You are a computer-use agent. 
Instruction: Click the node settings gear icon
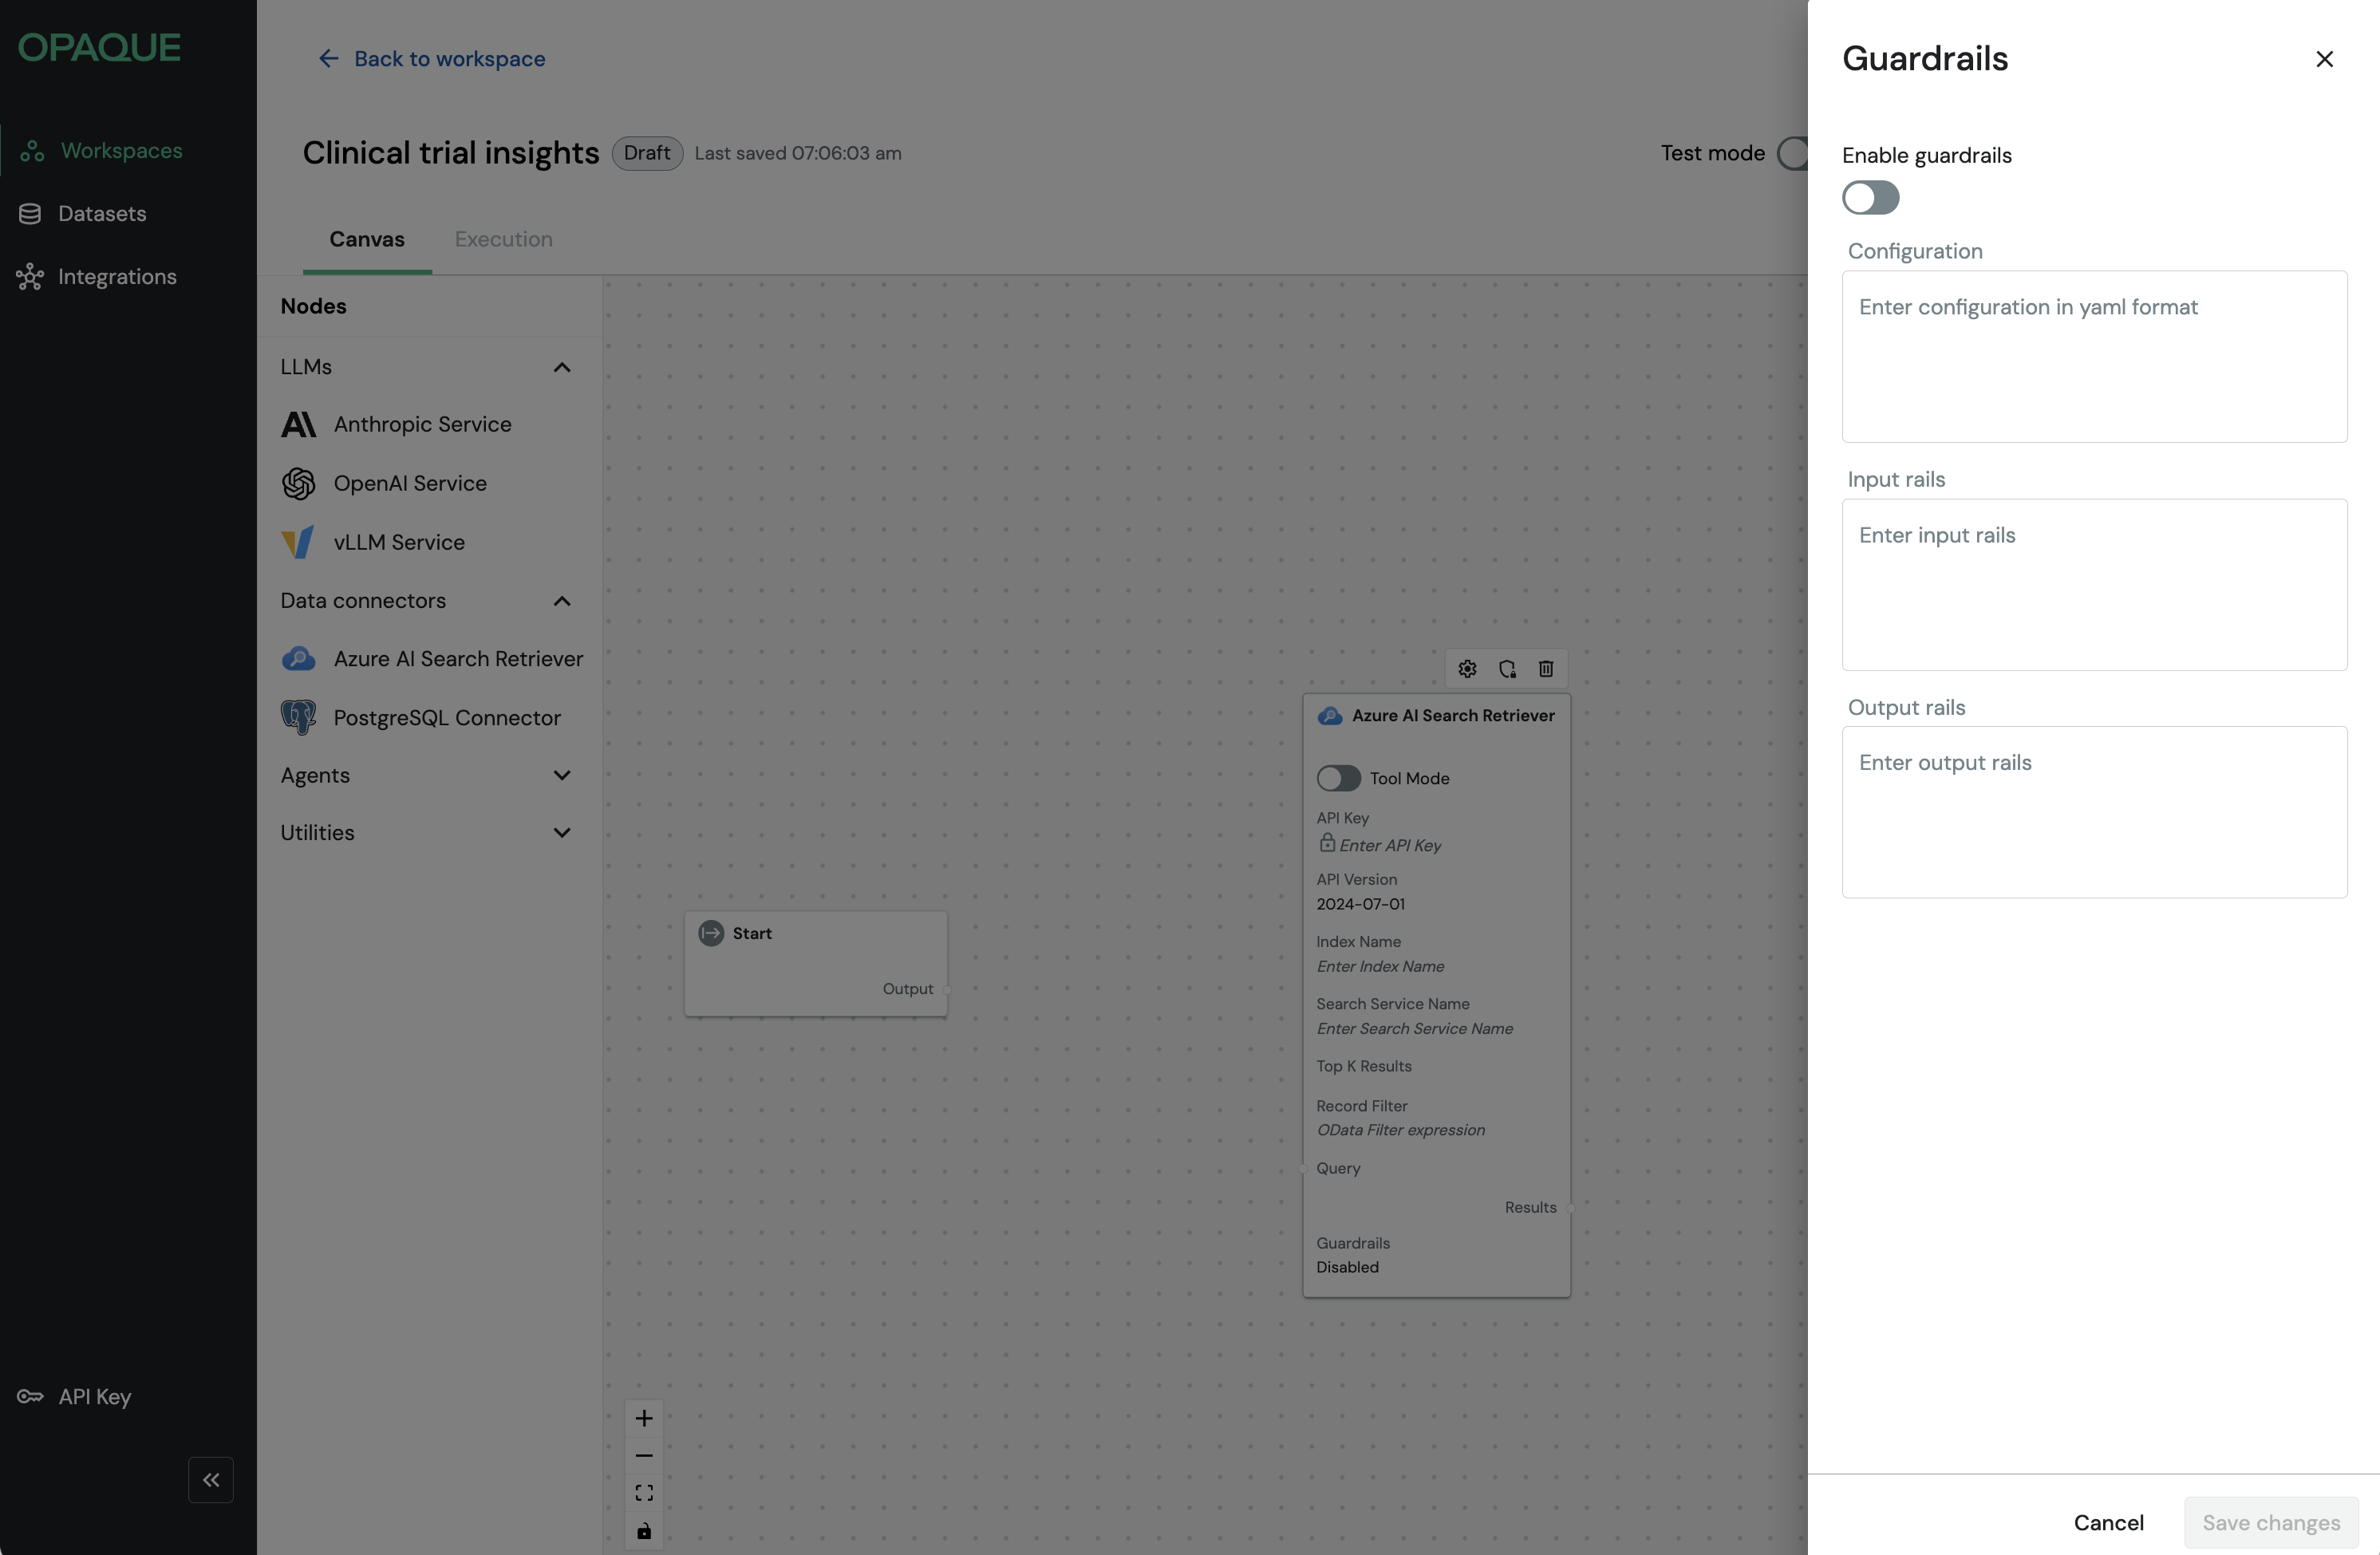(1467, 669)
